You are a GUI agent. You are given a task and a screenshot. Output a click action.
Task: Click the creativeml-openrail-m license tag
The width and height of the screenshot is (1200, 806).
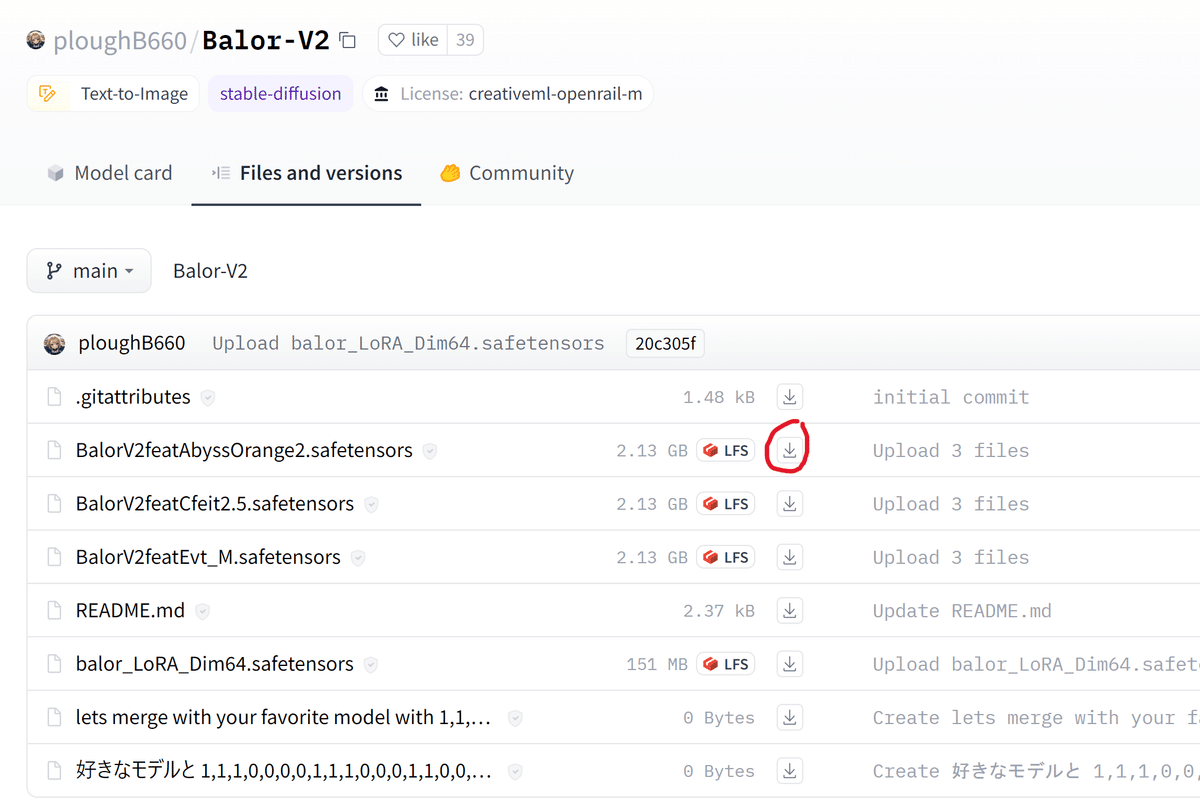pyautogui.click(x=508, y=94)
